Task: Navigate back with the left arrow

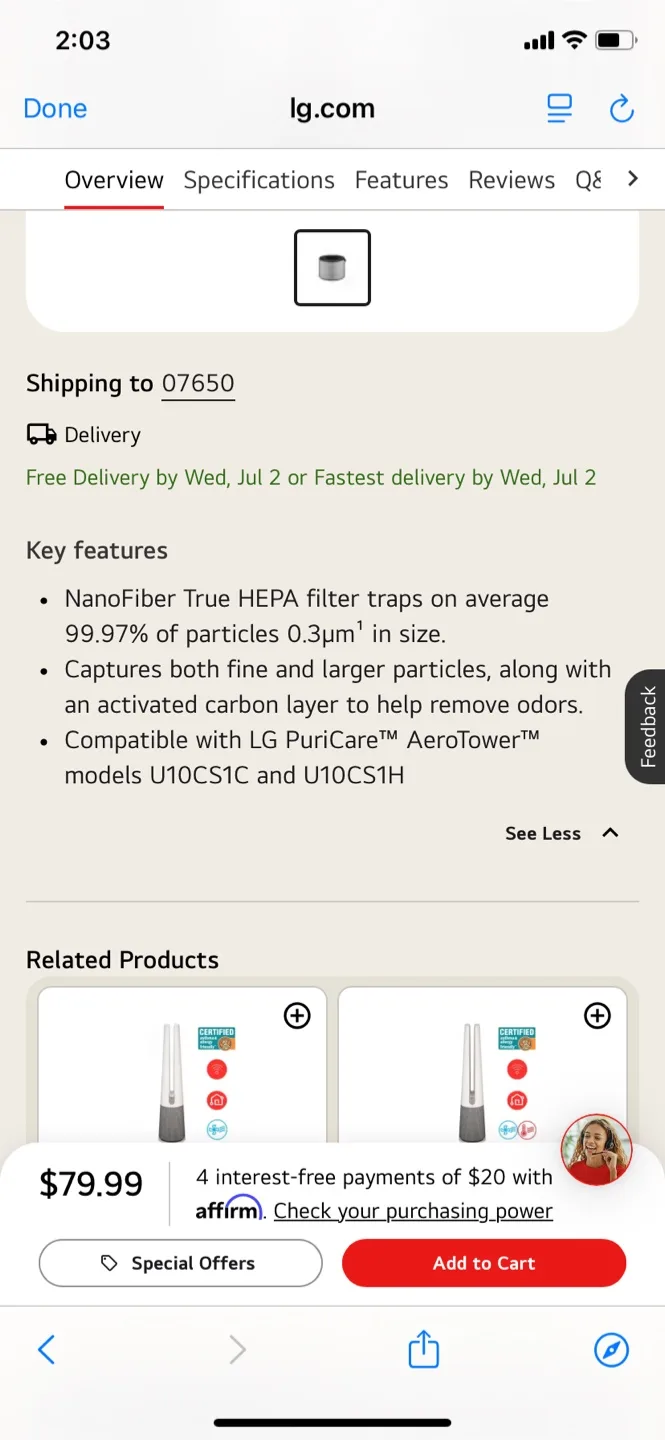Action: coord(46,1349)
